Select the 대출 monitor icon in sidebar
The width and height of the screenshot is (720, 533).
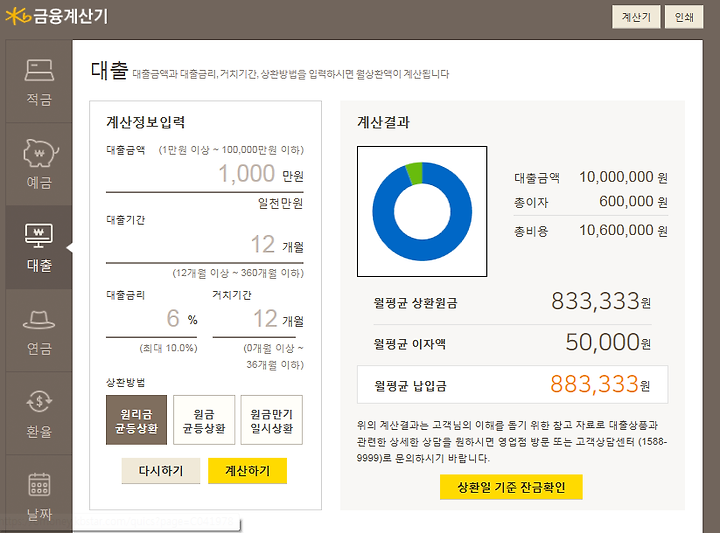[x=39, y=236]
